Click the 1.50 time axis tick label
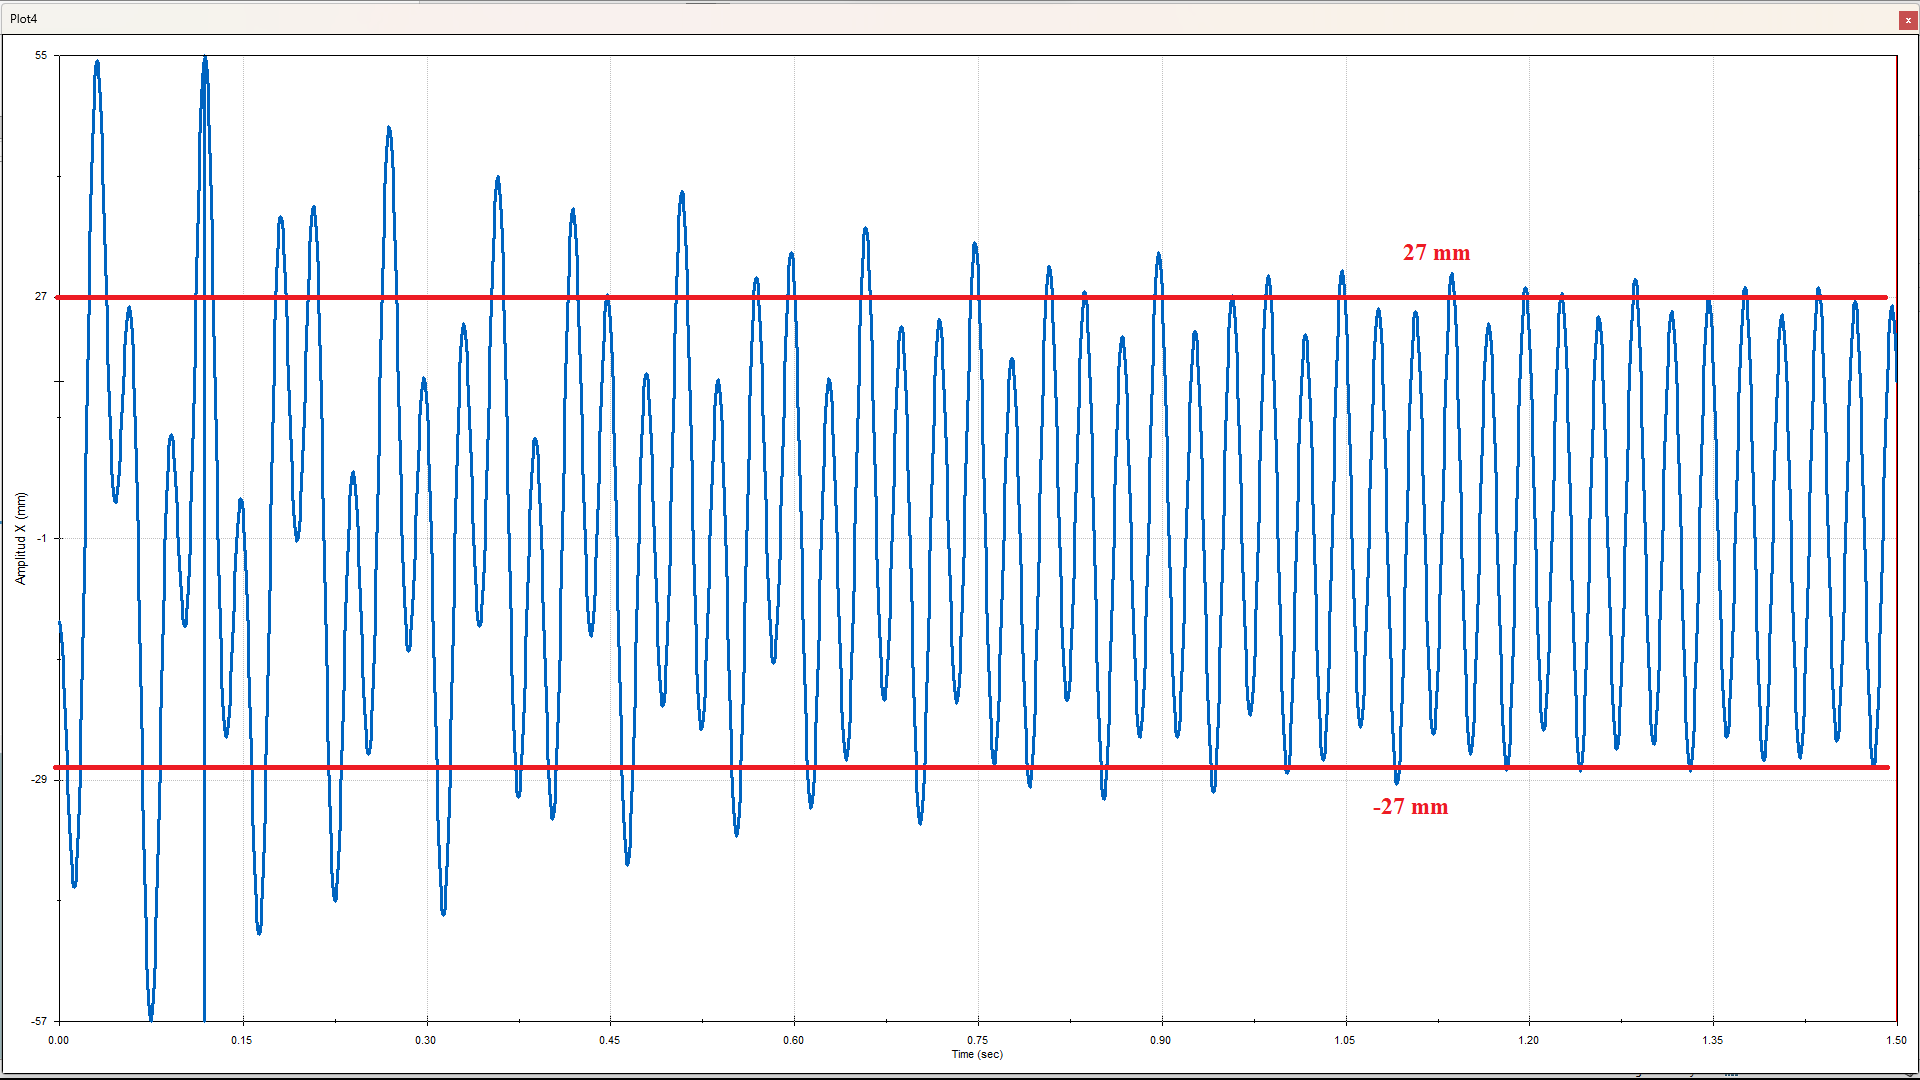1920x1080 pixels. 1896,1040
